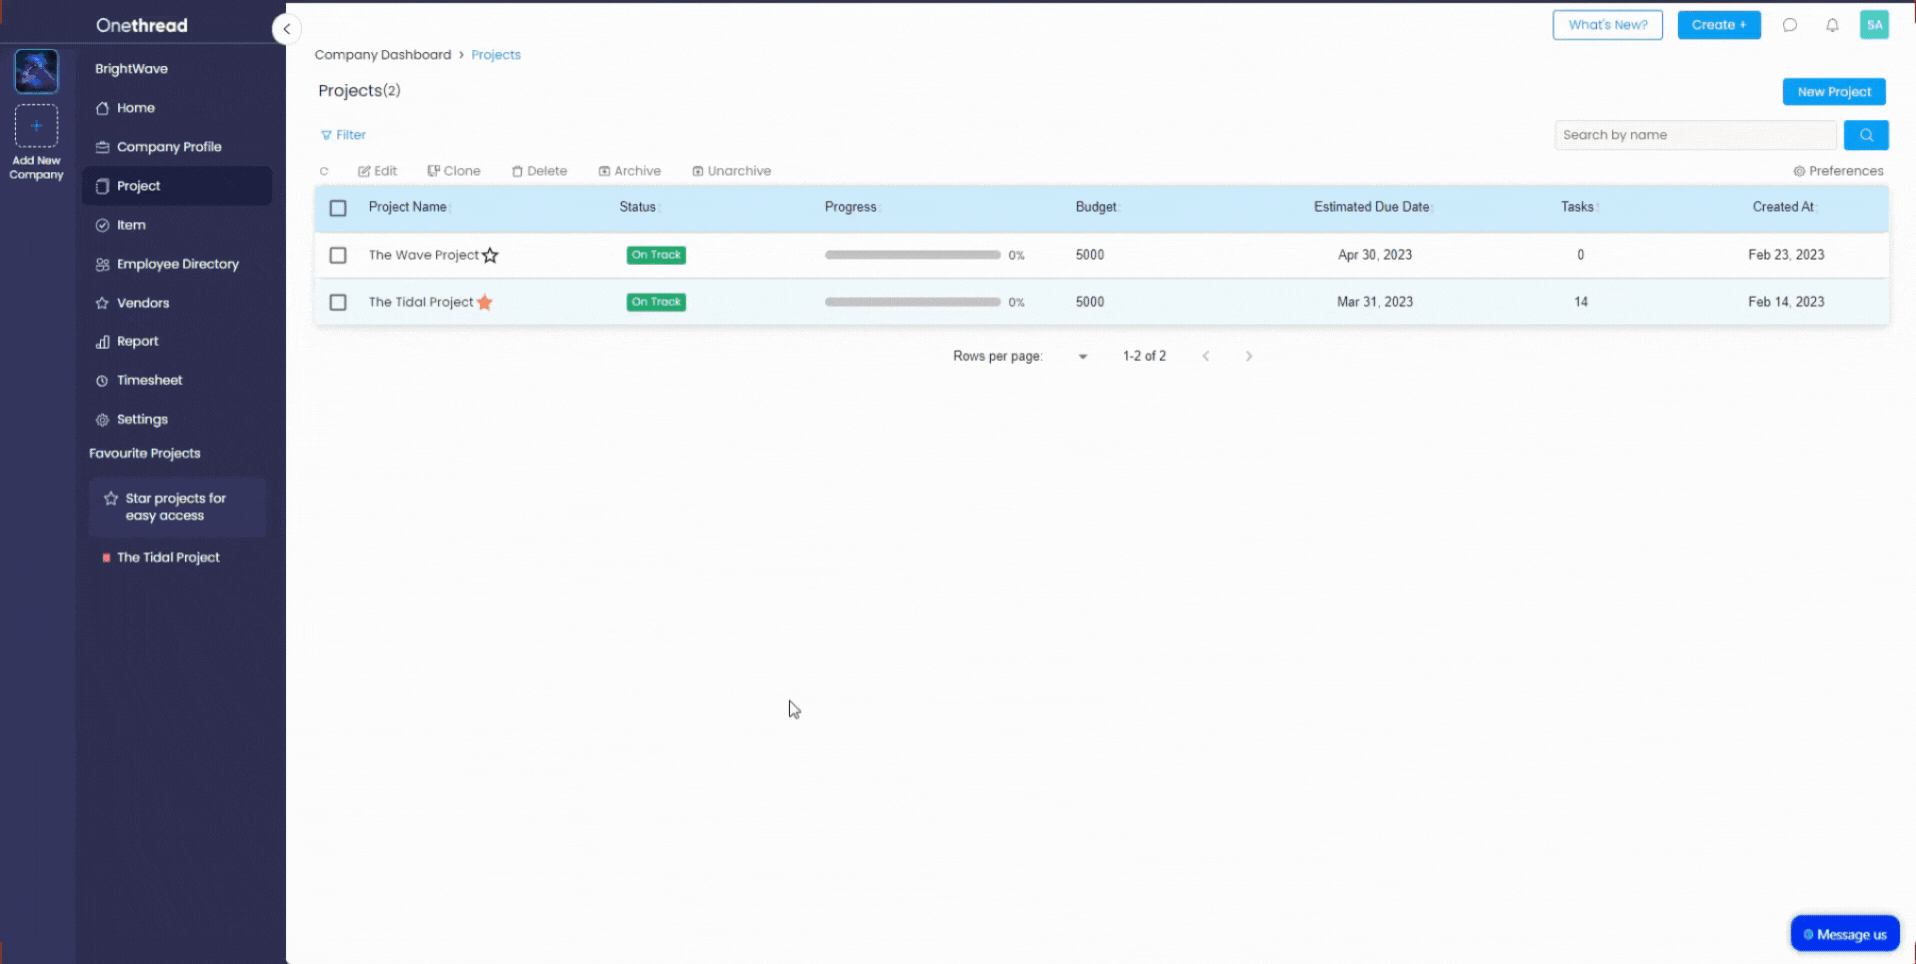Click the New Project button
The width and height of the screenshot is (1916, 964).
(x=1833, y=92)
